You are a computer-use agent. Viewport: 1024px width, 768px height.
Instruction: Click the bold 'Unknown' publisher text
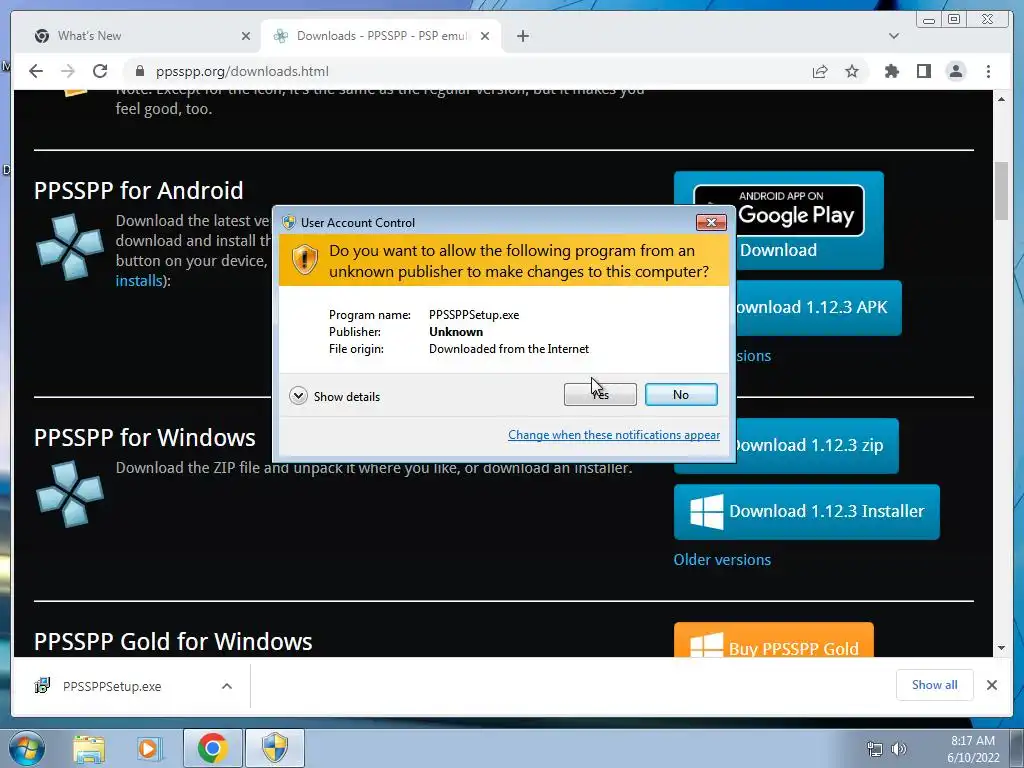[456, 332]
